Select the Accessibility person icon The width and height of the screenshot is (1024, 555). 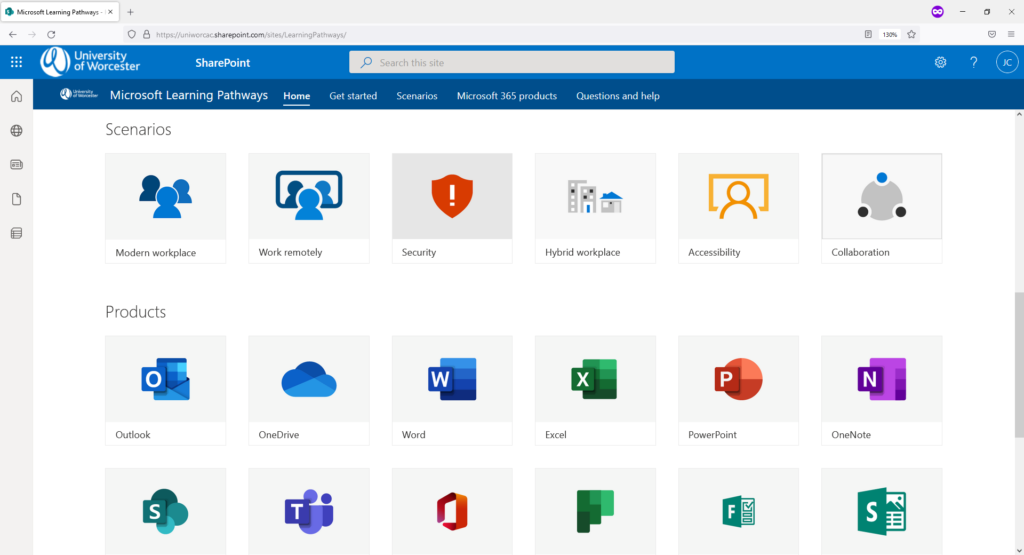click(x=739, y=196)
